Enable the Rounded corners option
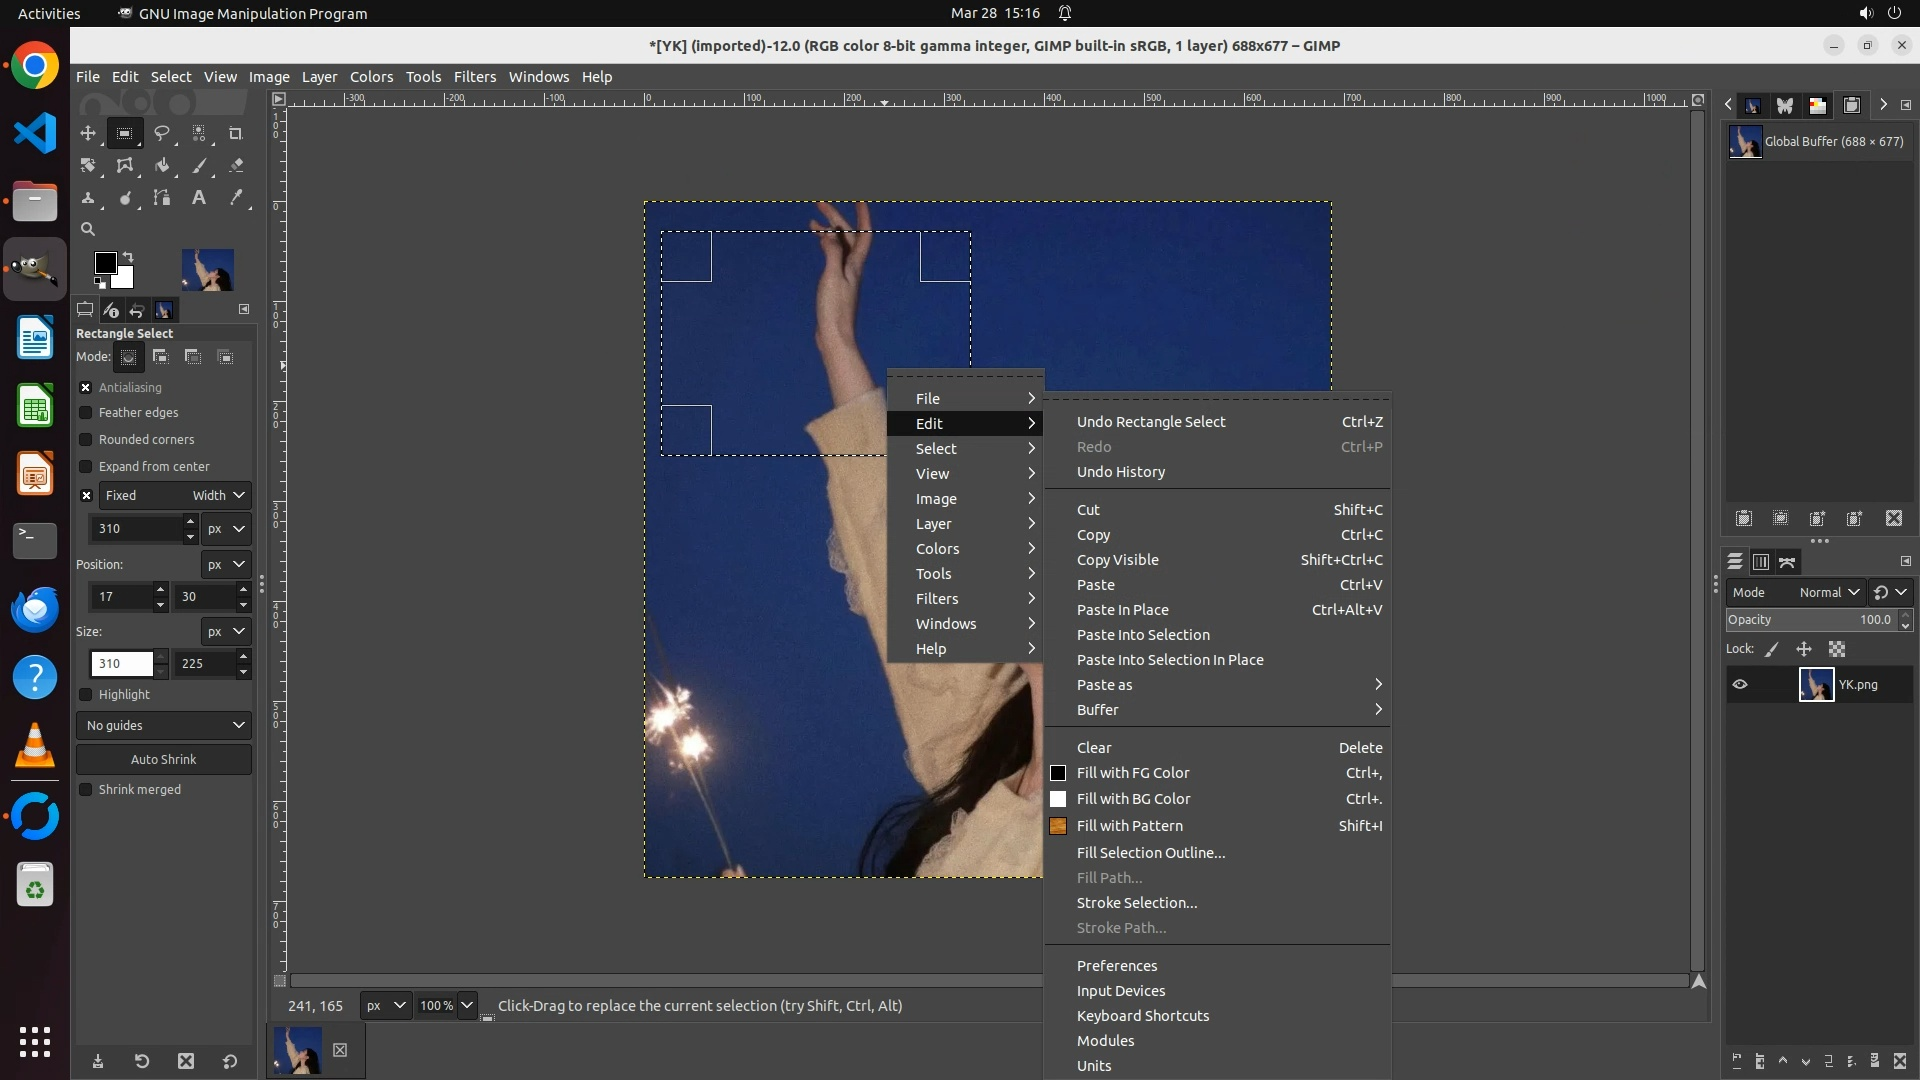Viewport: 1920px width, 1080px height. point(86,440)
